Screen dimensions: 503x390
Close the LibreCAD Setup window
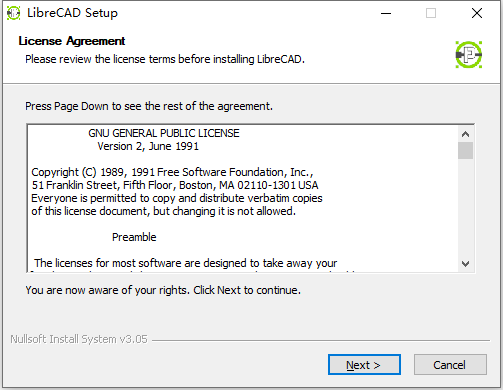point(477,13)
